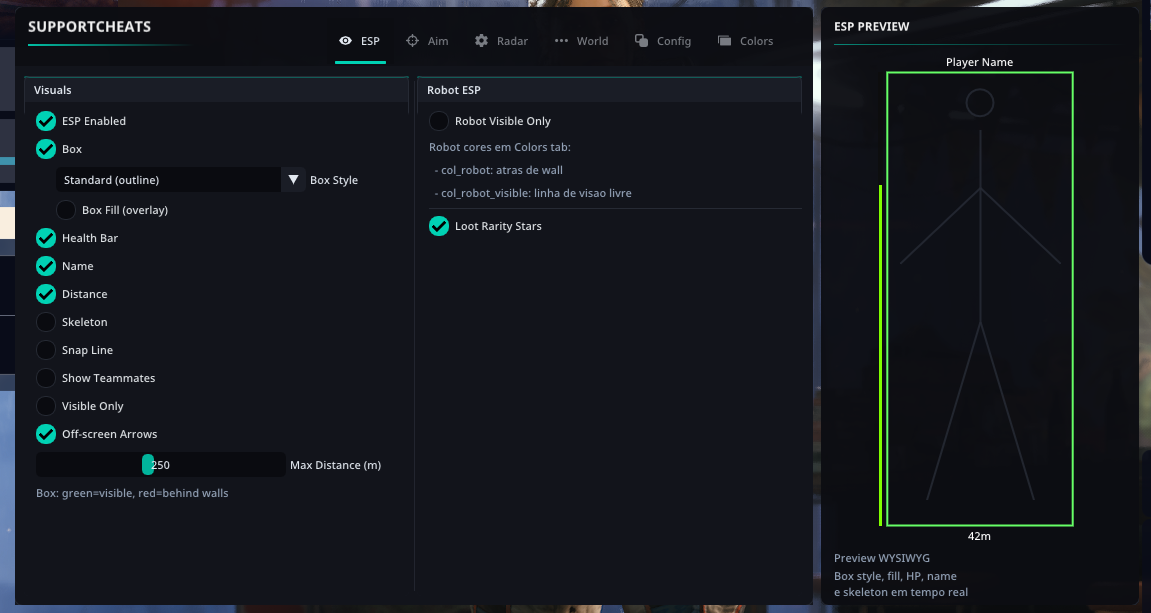Click the 42m distance label

click(x=979, y=536)
